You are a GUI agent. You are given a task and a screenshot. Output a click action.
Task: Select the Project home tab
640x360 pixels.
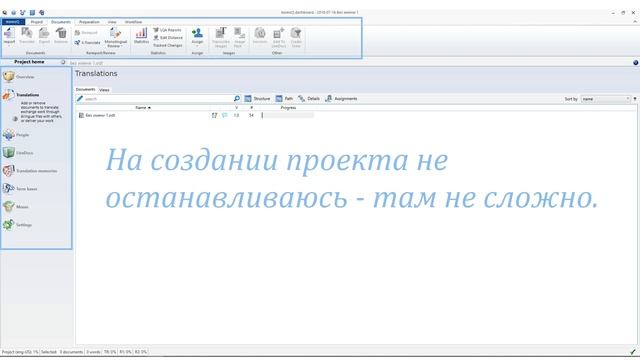coord(29,62)
